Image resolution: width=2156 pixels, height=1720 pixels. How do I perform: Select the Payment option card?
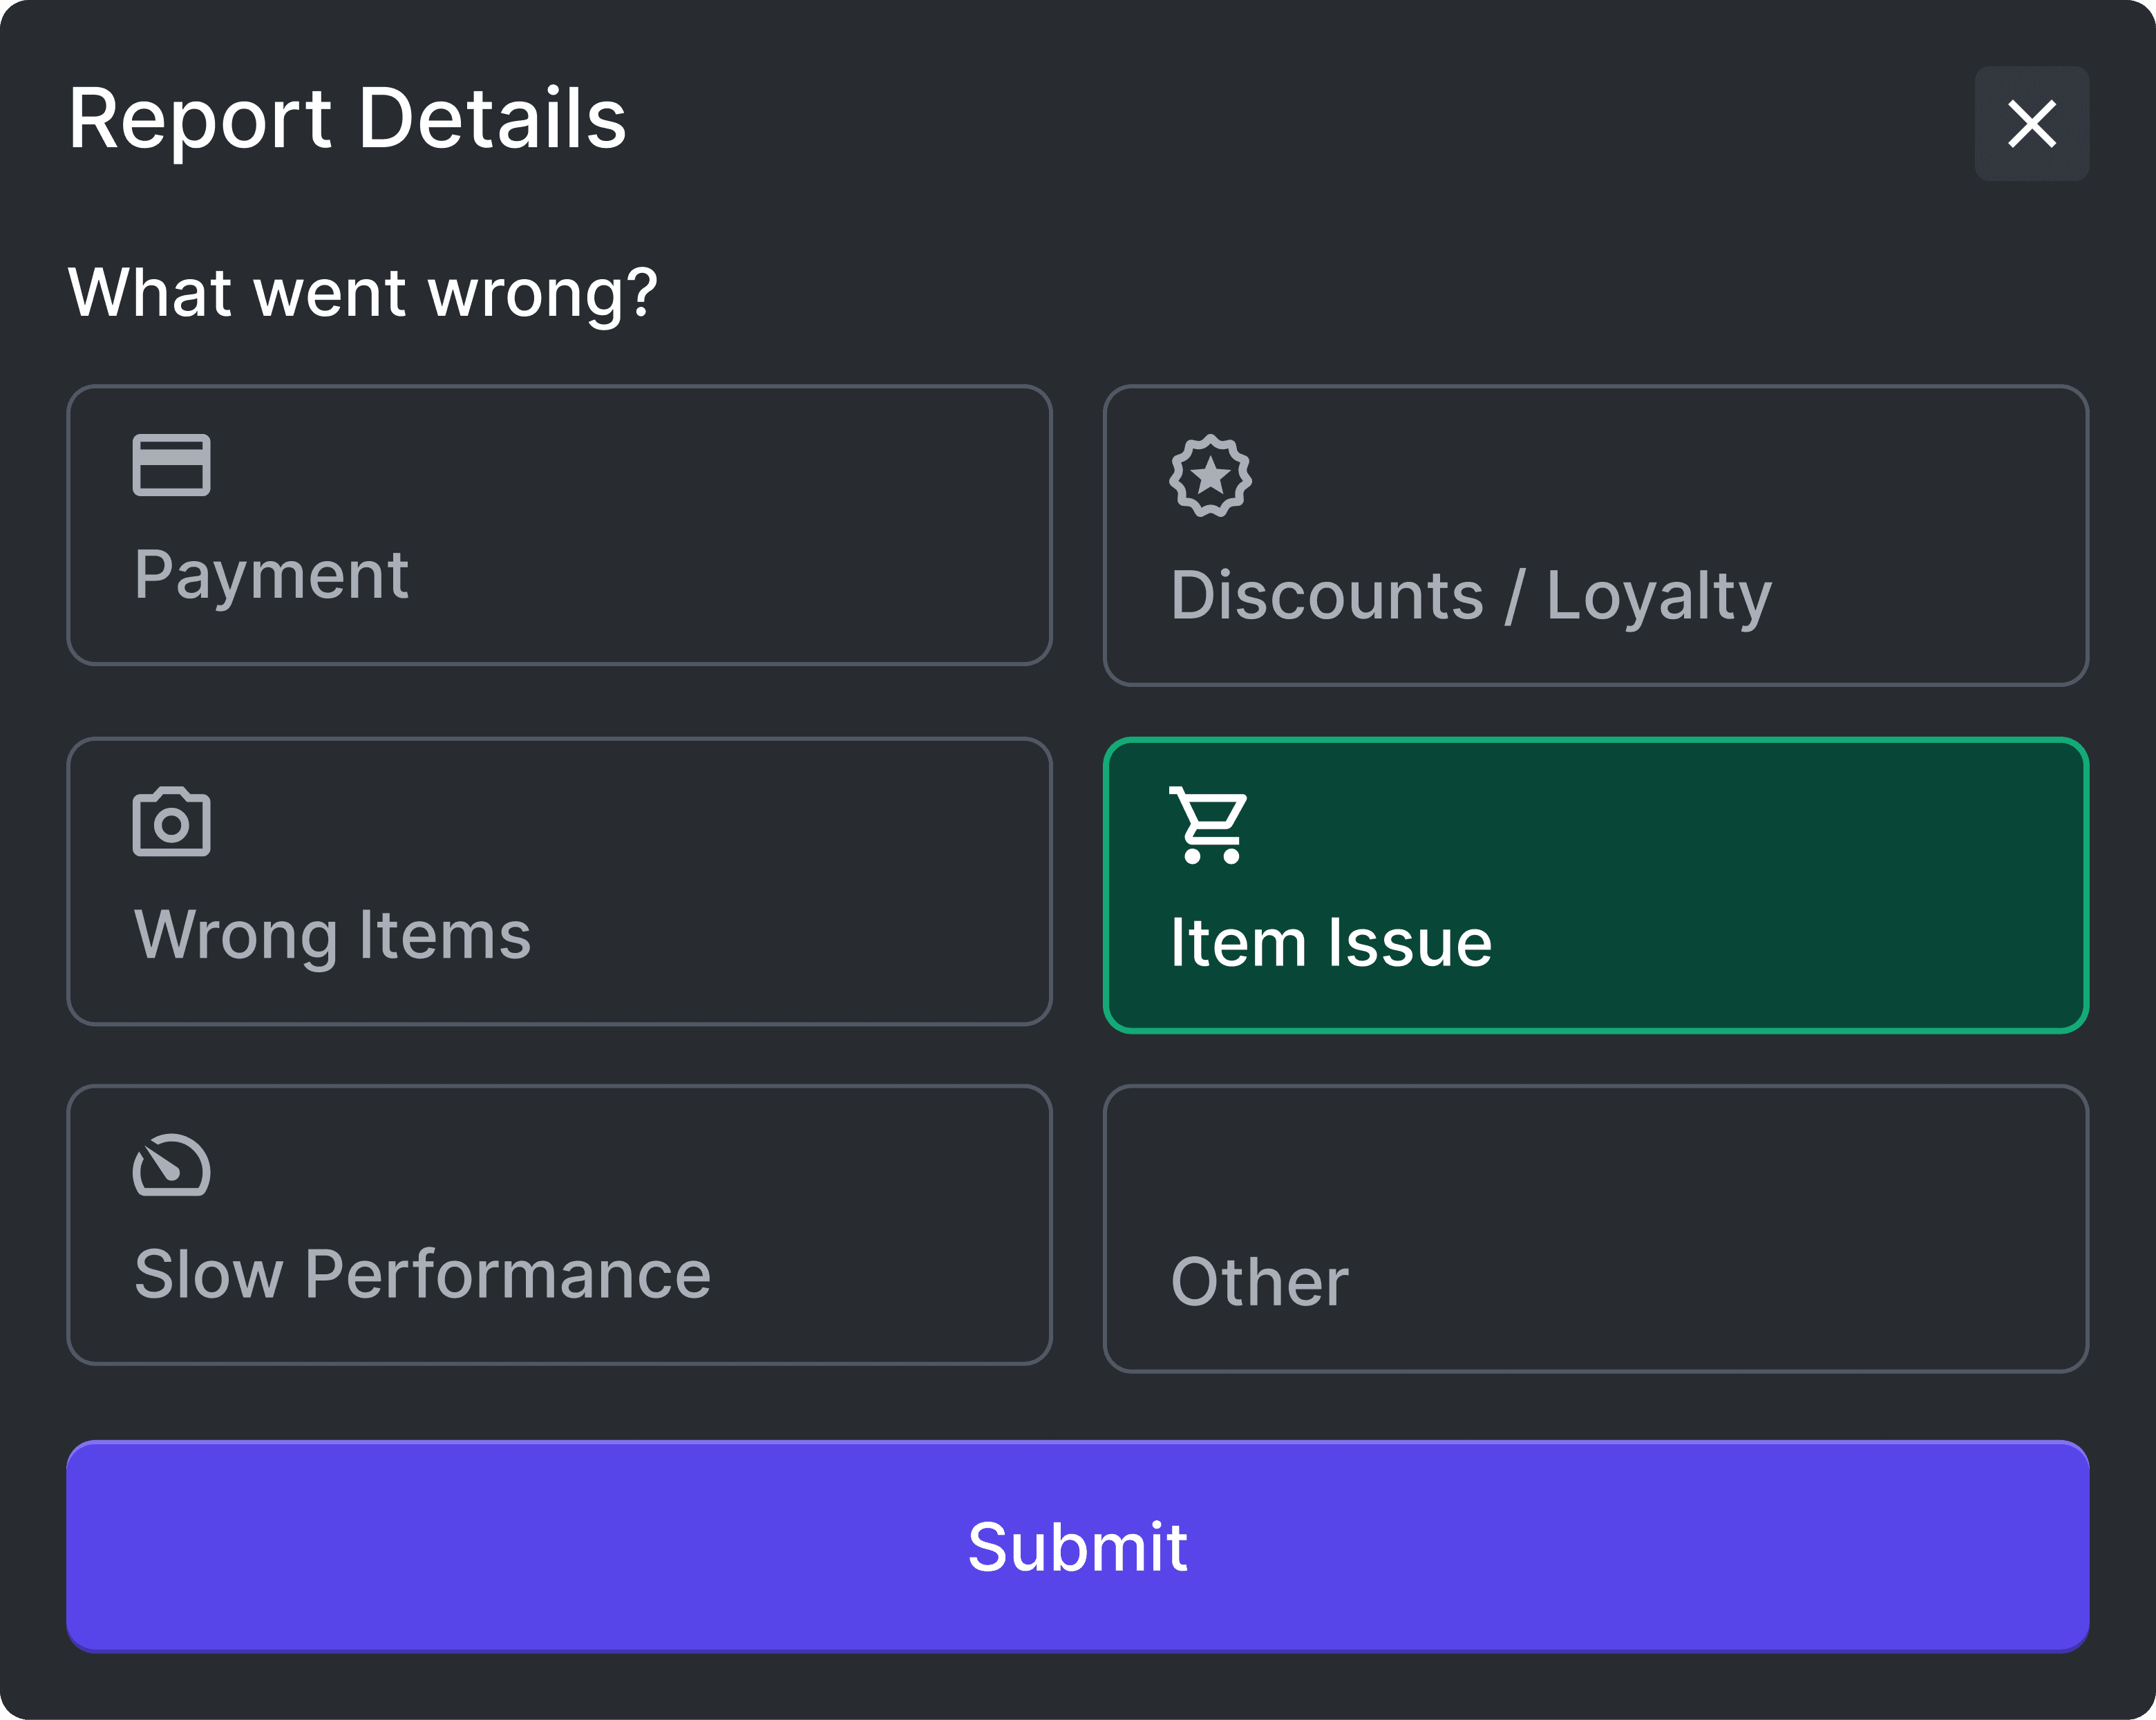[x=559, y=525]
